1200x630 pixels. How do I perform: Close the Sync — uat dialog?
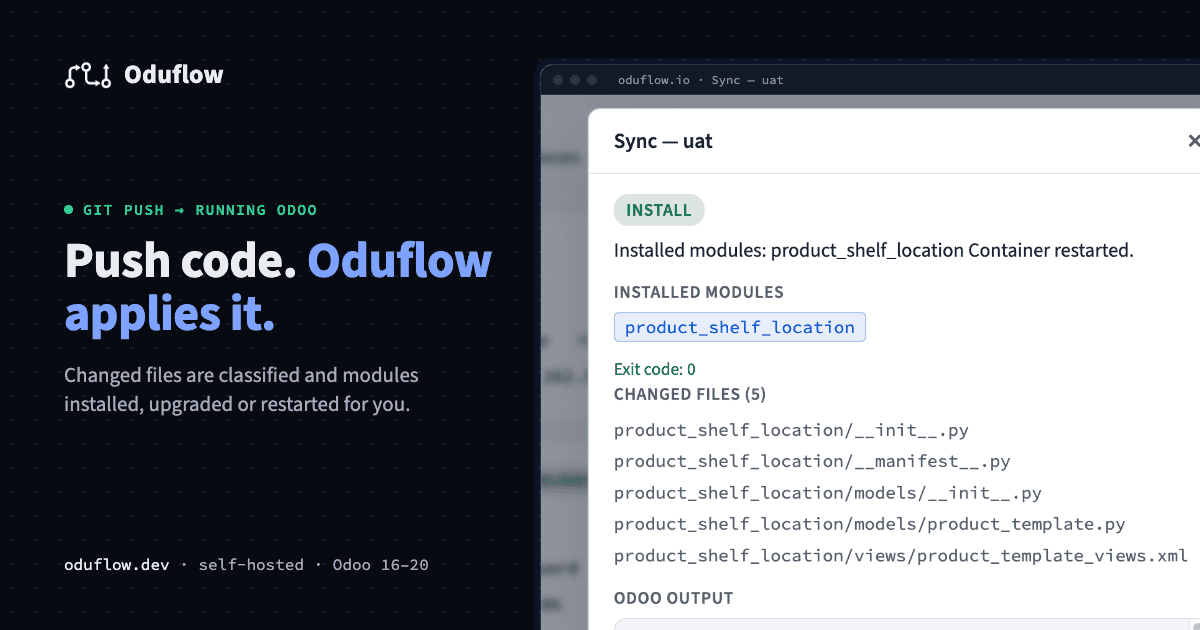coord(1193,141)
